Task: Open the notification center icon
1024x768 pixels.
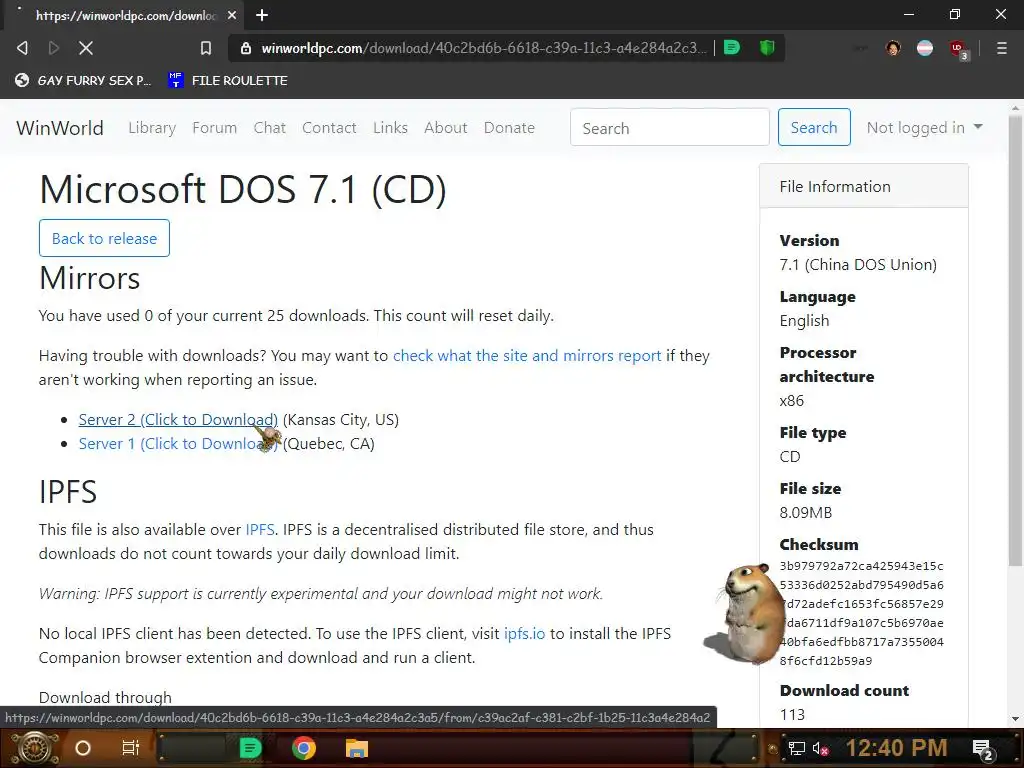Action: click(983, 750)
